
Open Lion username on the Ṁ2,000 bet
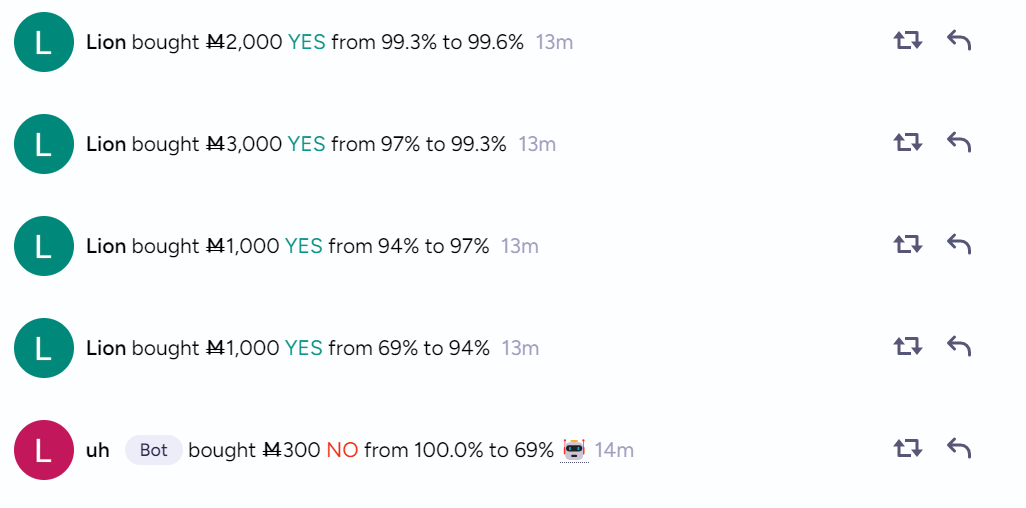click(106, 42)
